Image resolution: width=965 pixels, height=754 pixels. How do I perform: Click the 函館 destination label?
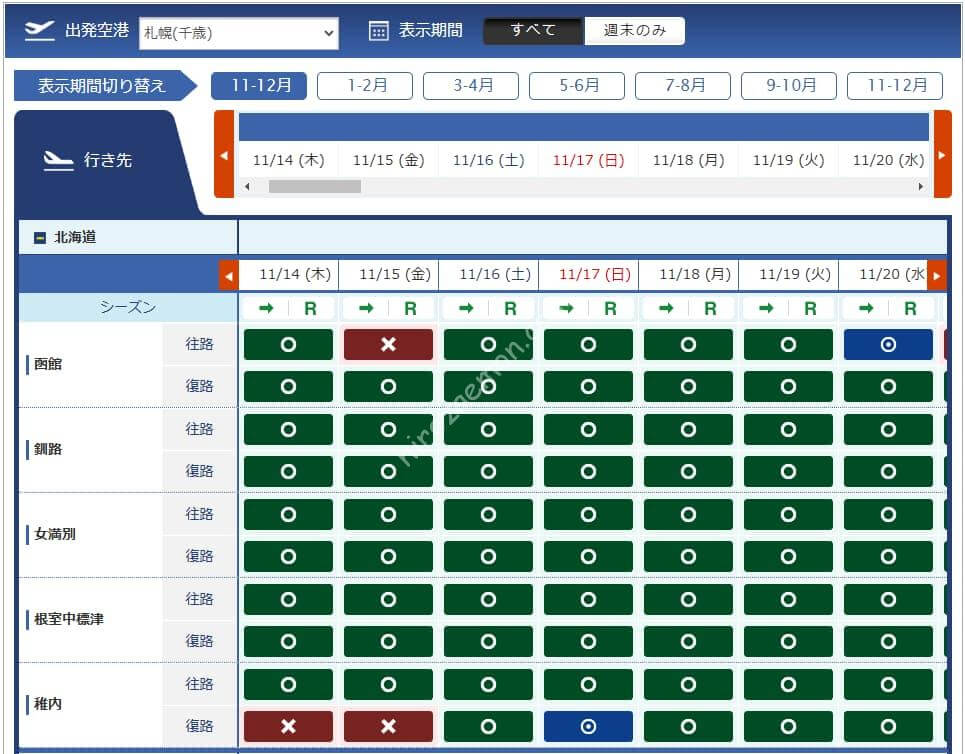(48, 364)
